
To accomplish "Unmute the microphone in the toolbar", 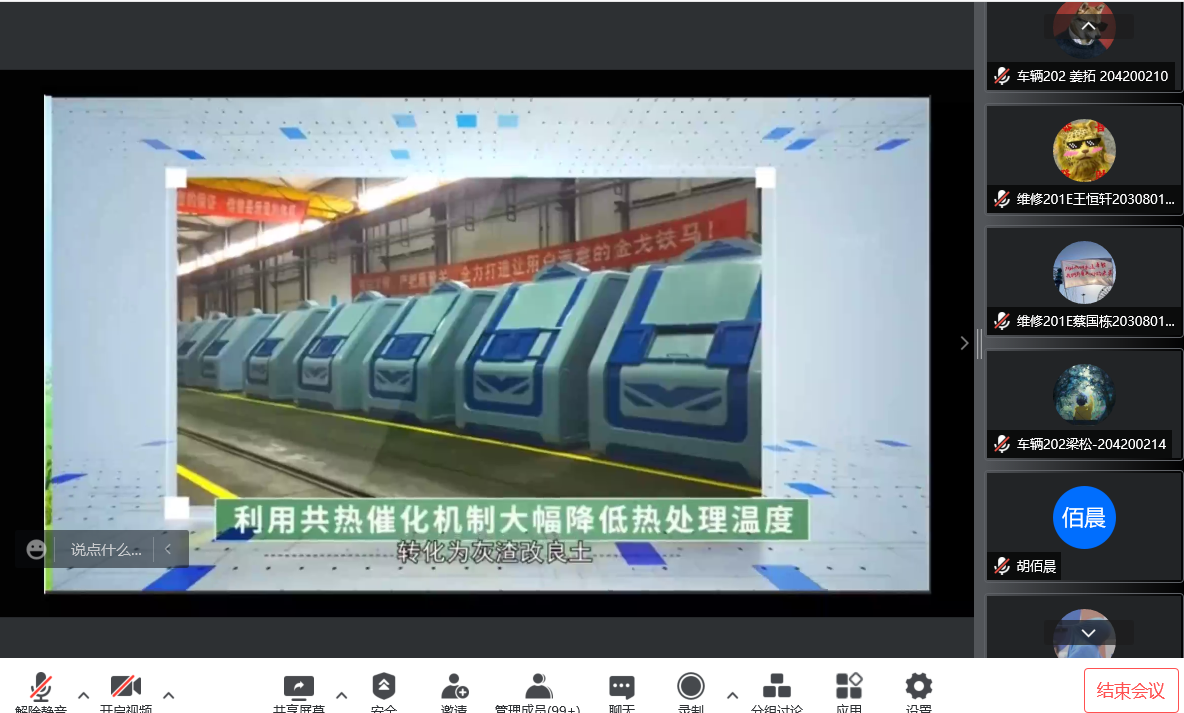I will (41, 688).
